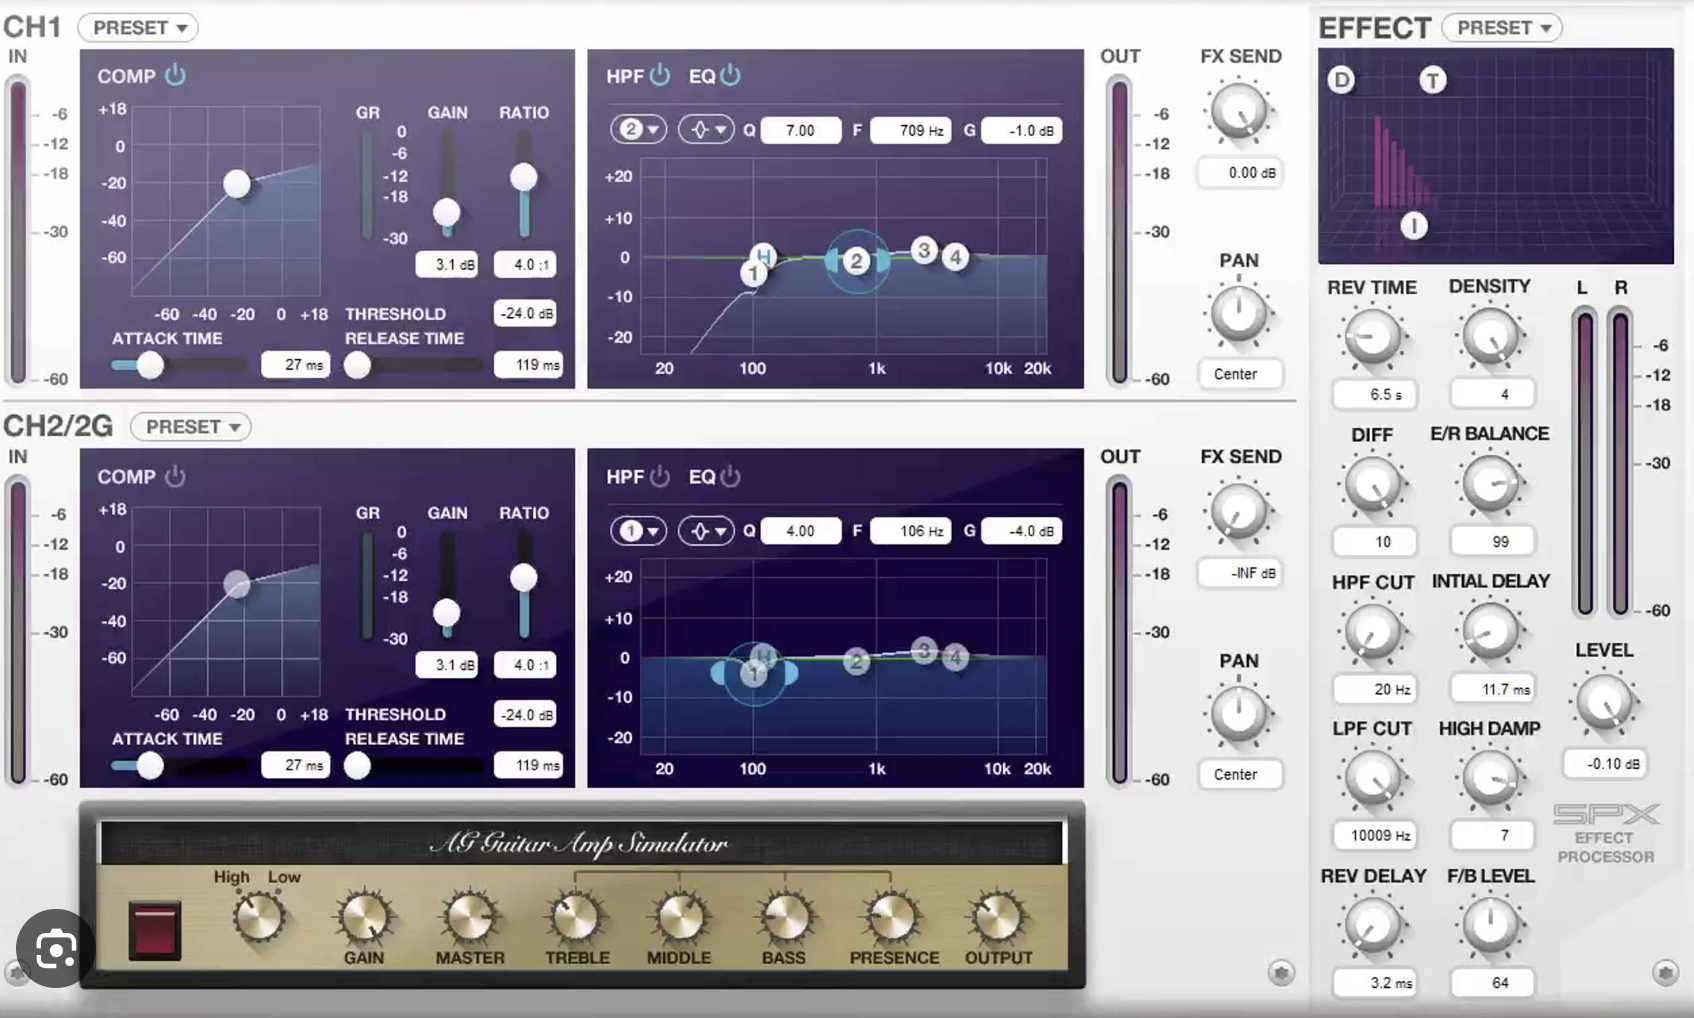Select CH1 EQ band 3 node

[924, 250]
